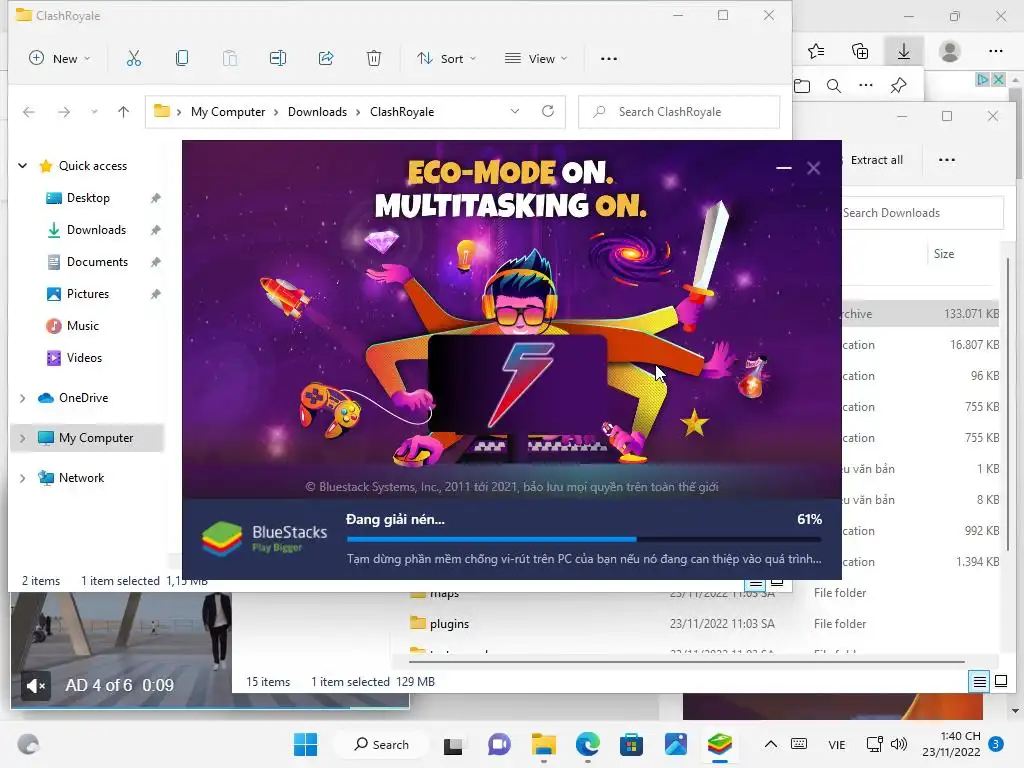Expand the My Computer tree node
This screenshot has width=1024, height=768.
[x=22, y=438]
